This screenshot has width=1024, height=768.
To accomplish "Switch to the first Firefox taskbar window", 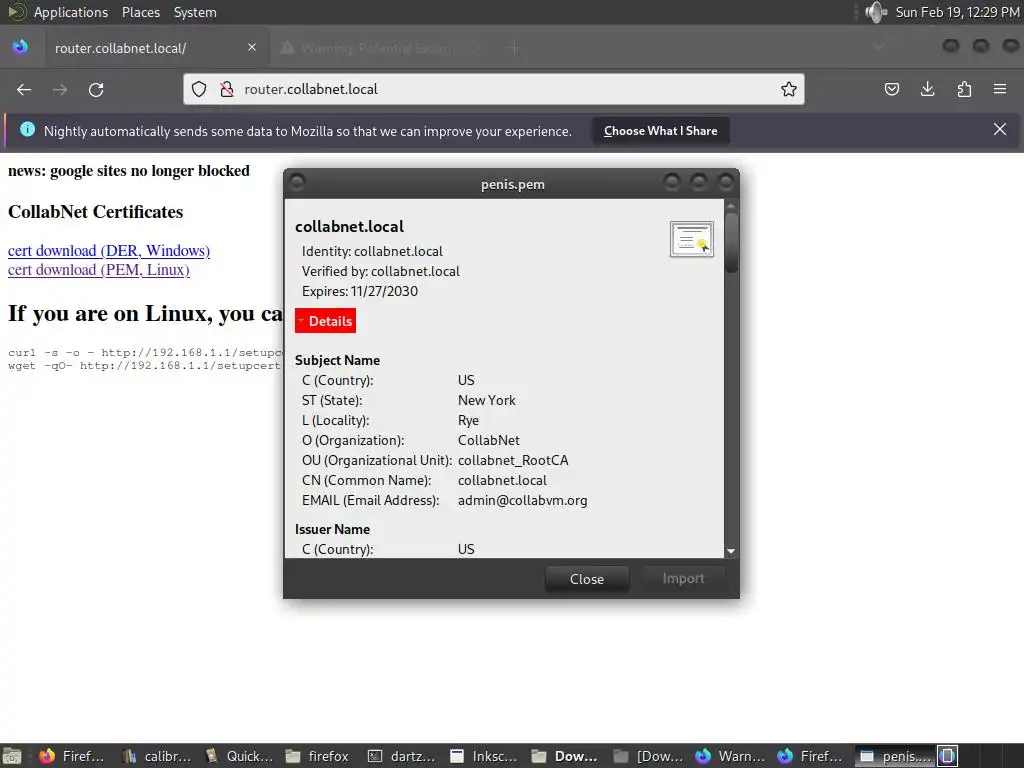I will pos(72,756).
